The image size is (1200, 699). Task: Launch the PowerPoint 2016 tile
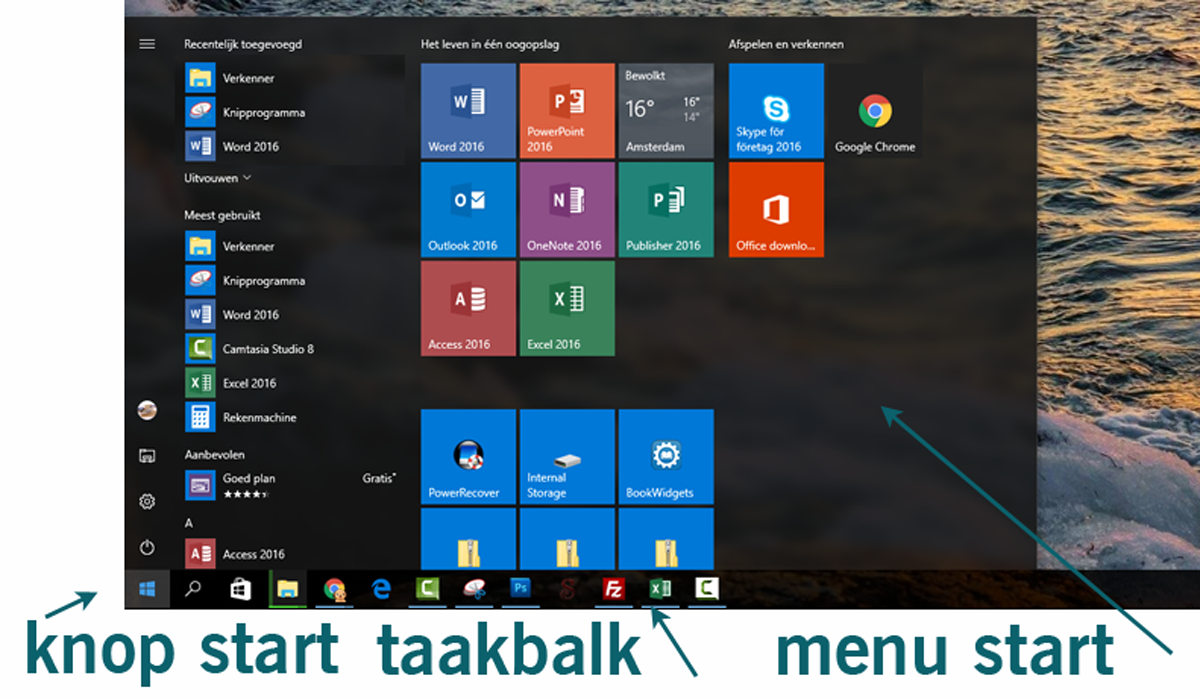567,110
